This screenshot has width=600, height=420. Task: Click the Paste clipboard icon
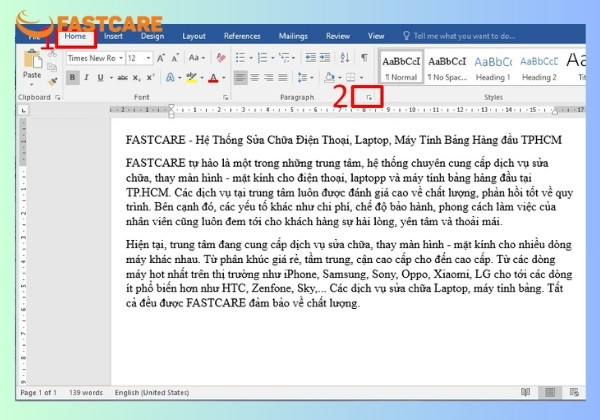pos(32,60)
